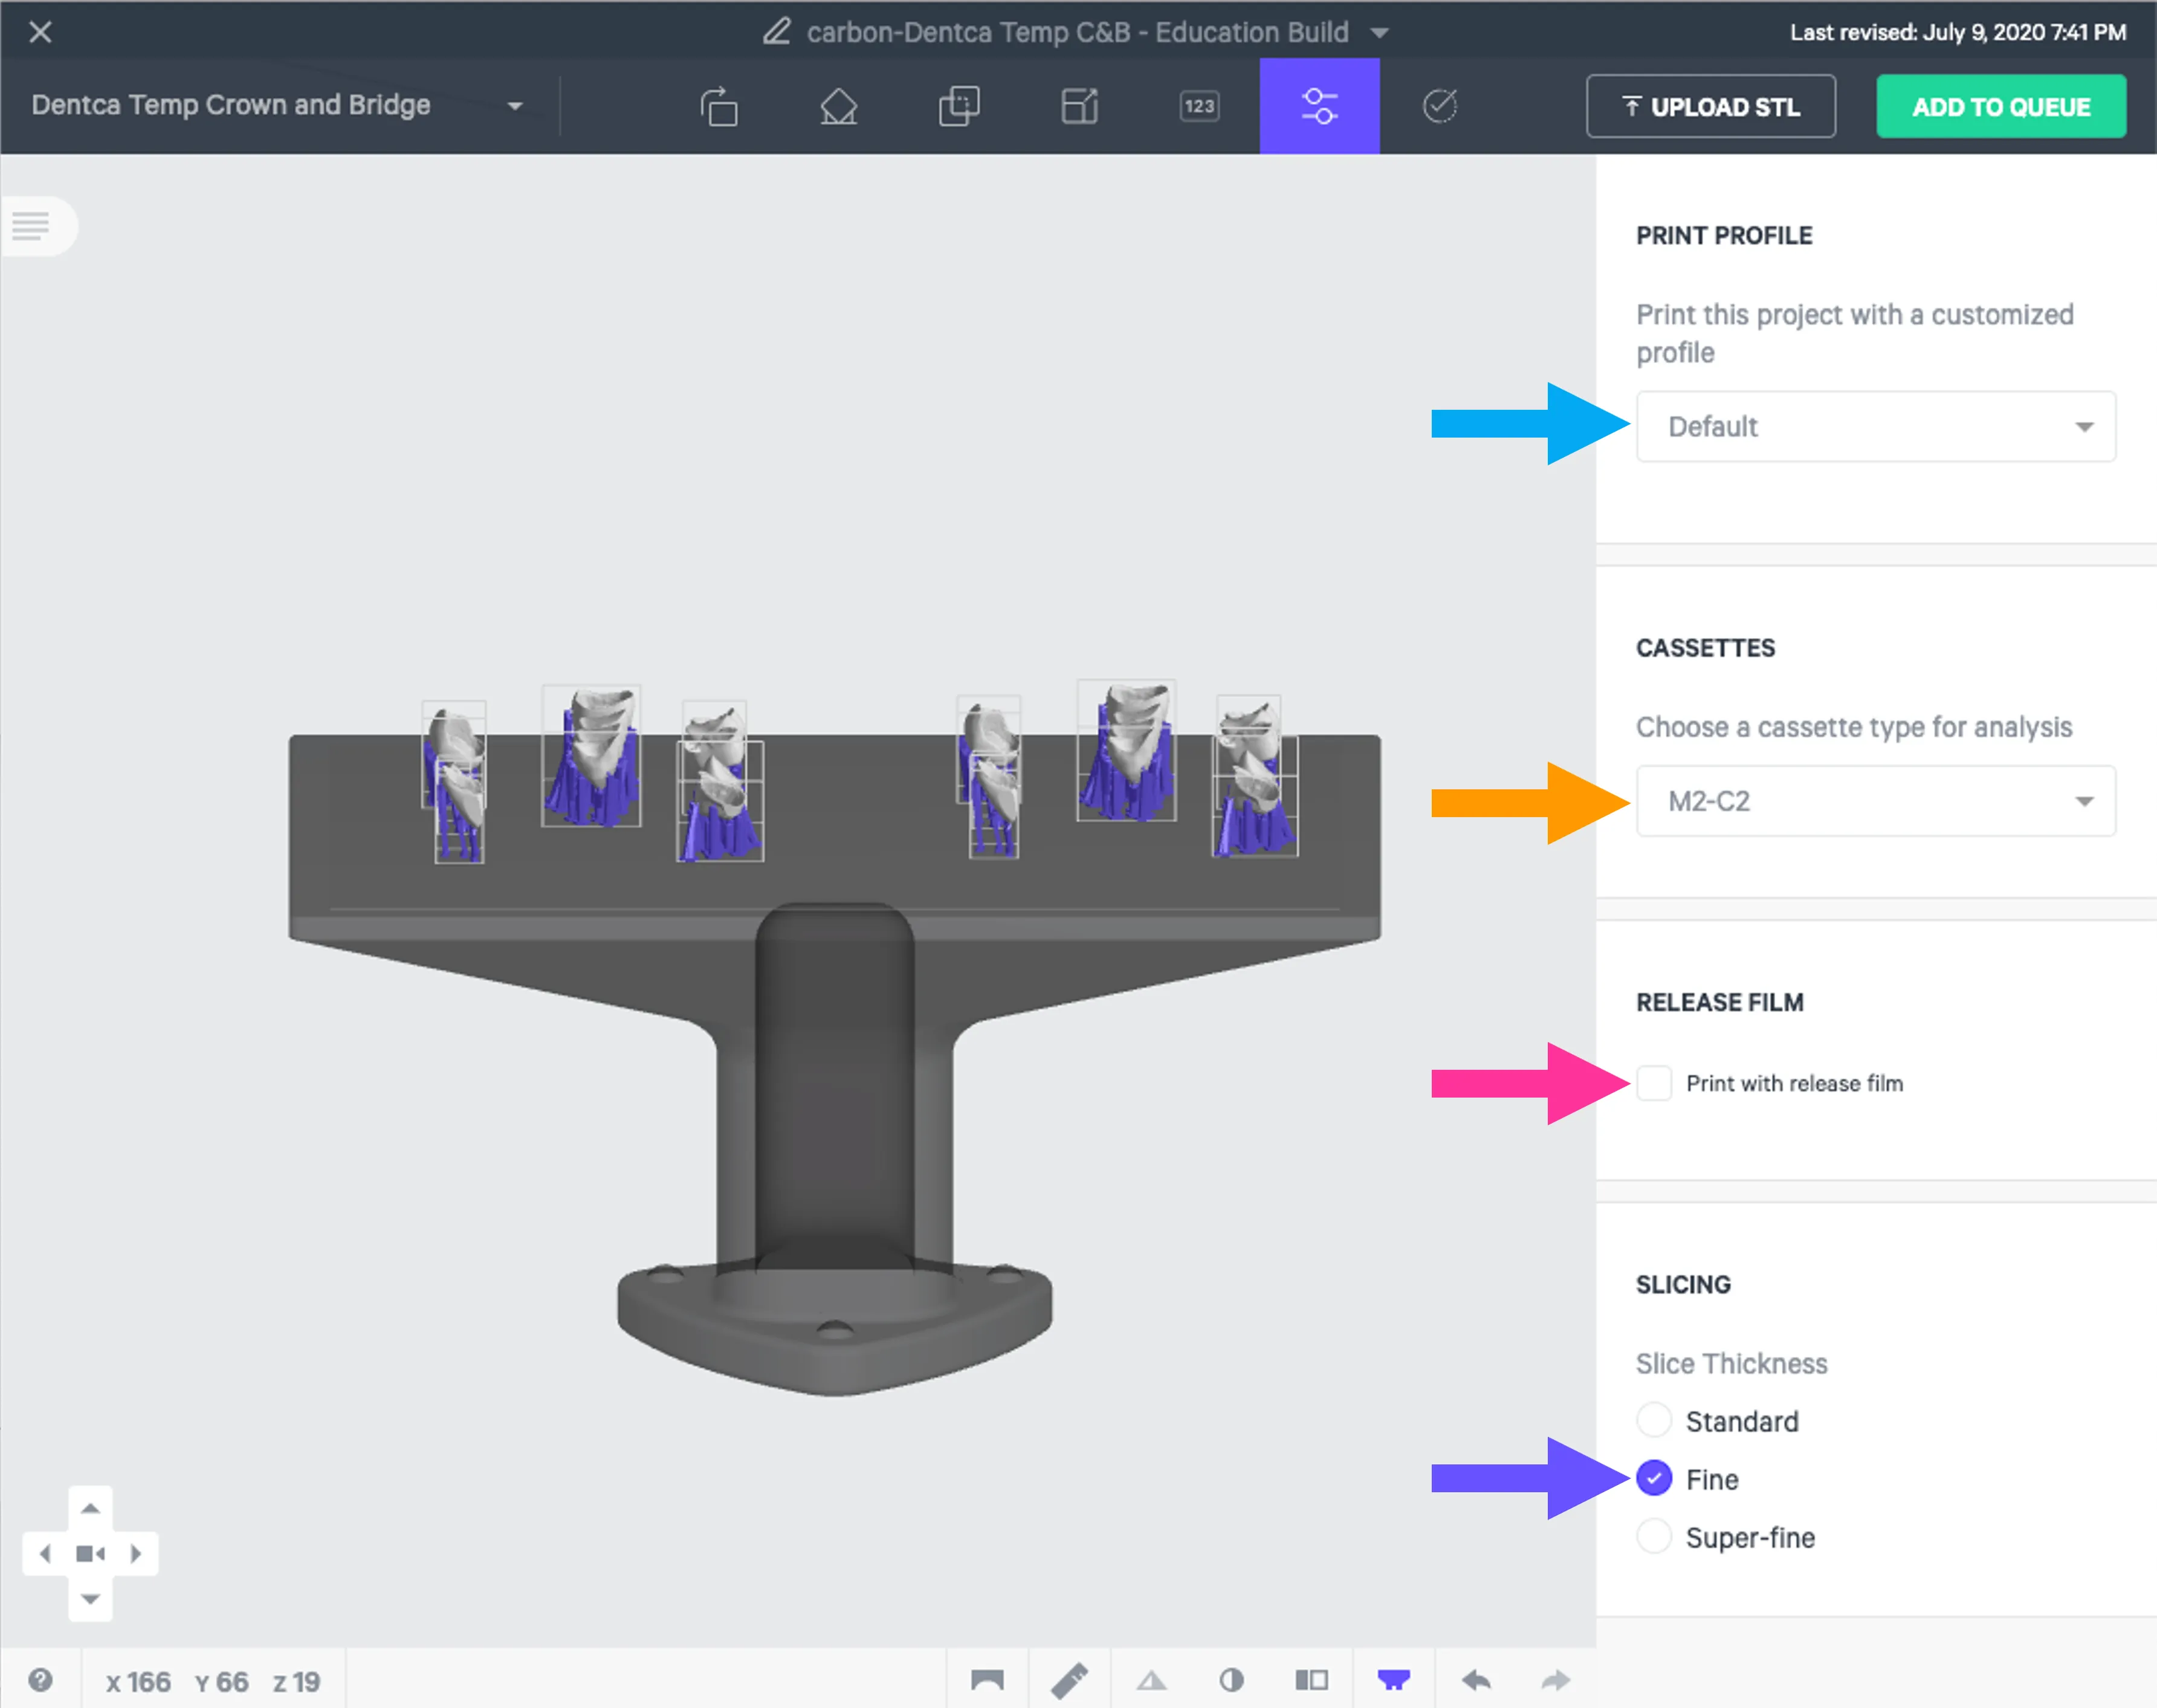Open the M2-C2 cassette type dropdown
Screen dimensions: 2157x1708
1875,801
